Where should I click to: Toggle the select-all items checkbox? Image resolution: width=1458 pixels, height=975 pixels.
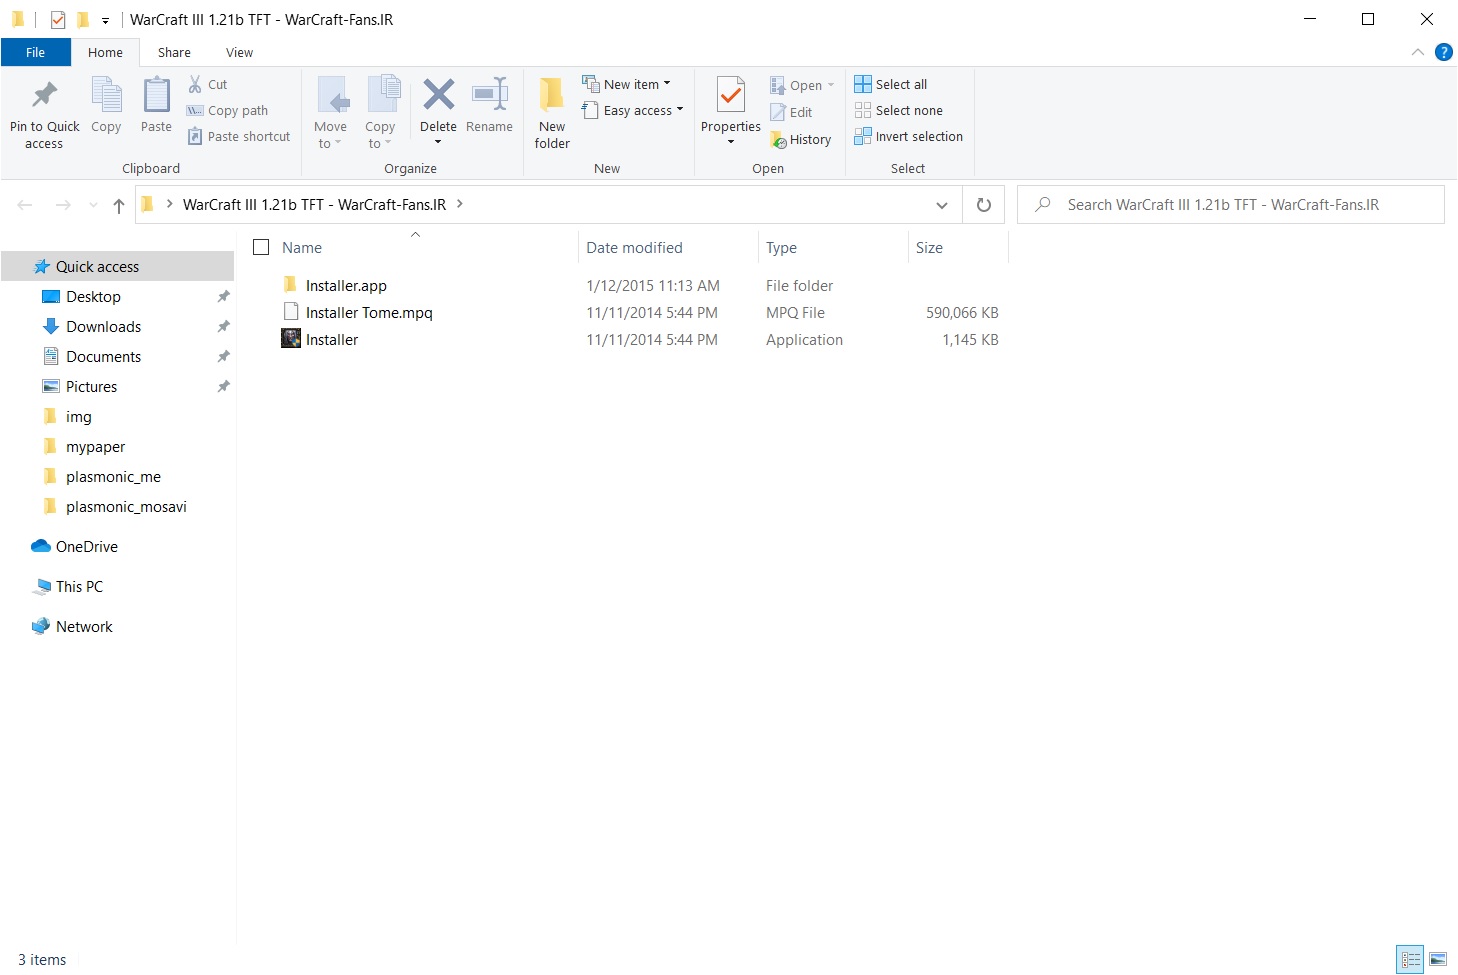point(261,247)
